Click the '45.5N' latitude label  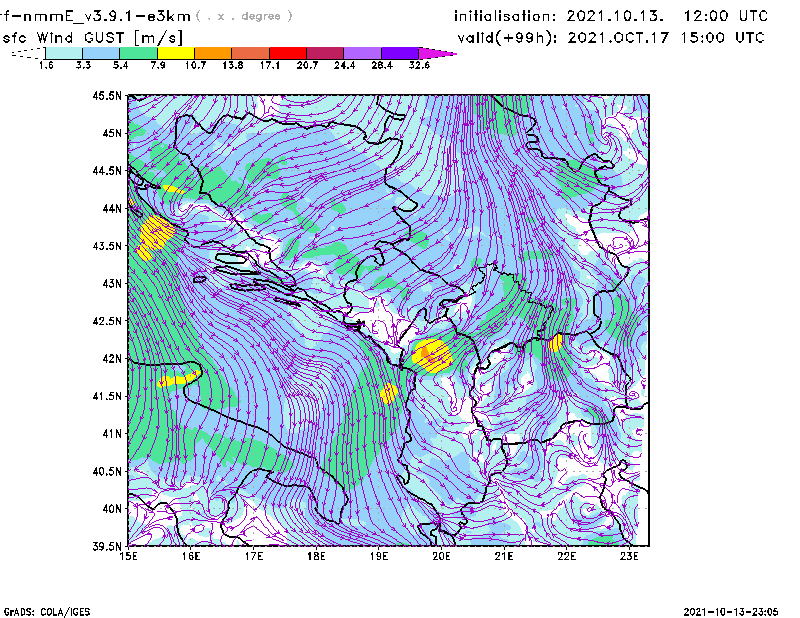pos(107,95)
